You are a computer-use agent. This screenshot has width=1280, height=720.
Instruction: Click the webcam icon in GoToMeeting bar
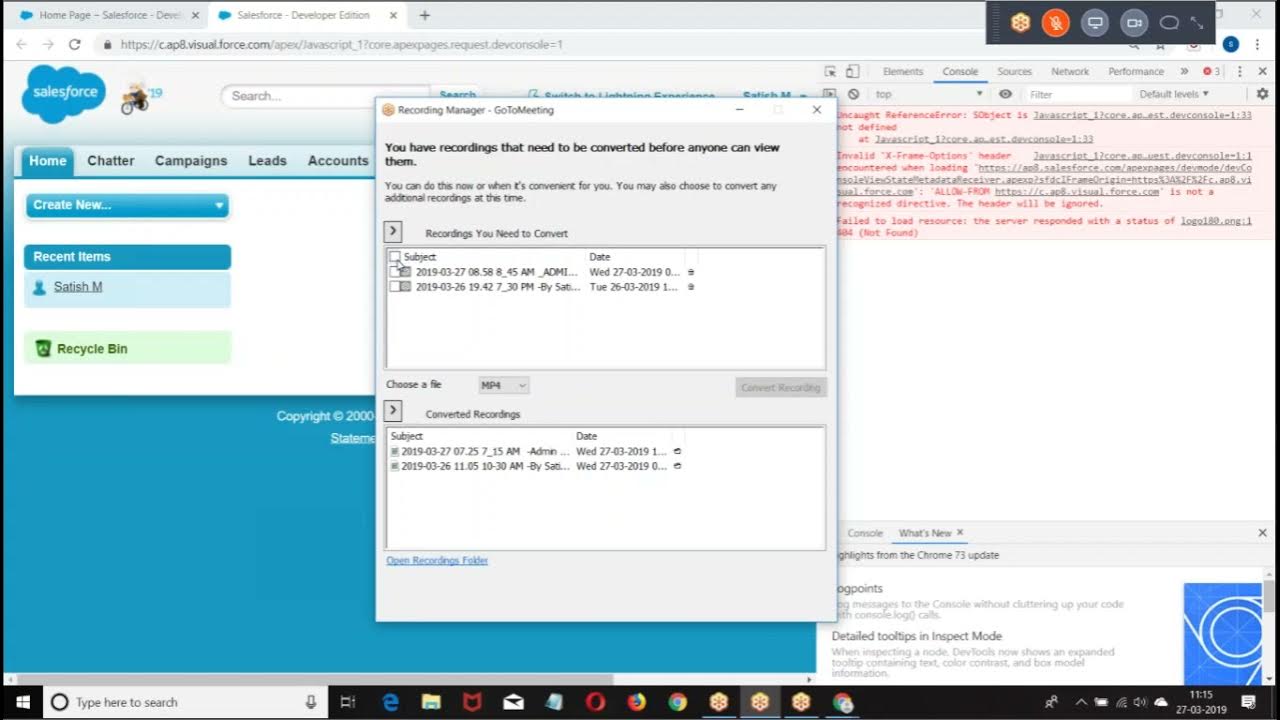[1133, 23]
